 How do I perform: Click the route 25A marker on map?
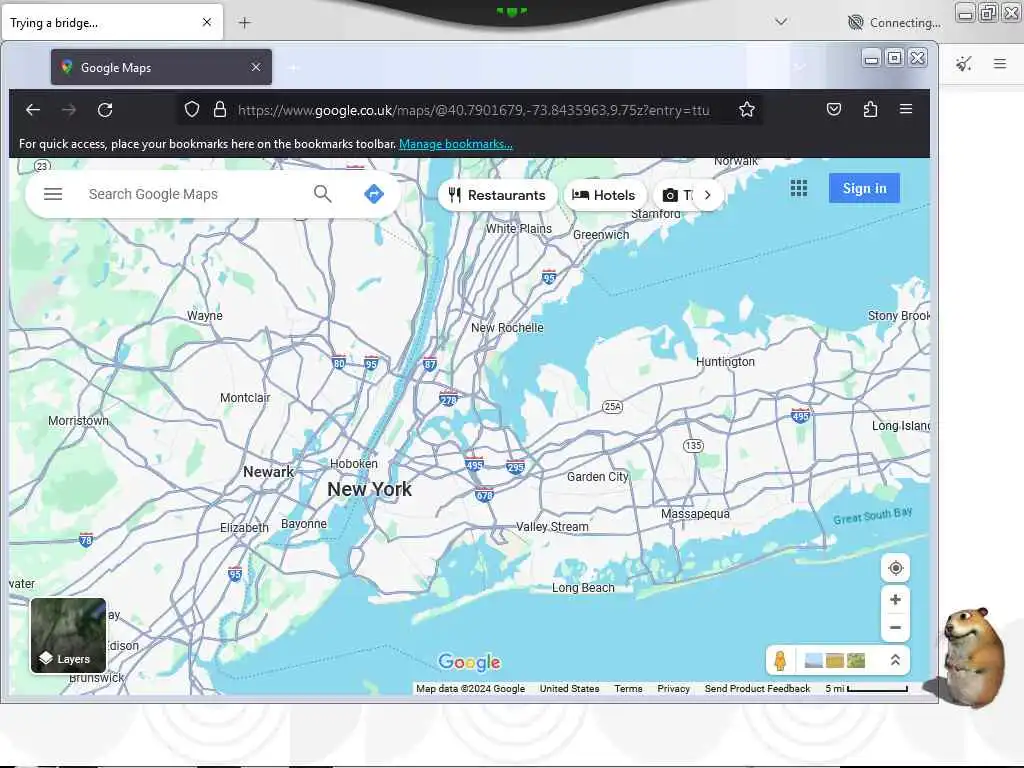[612, 406]
